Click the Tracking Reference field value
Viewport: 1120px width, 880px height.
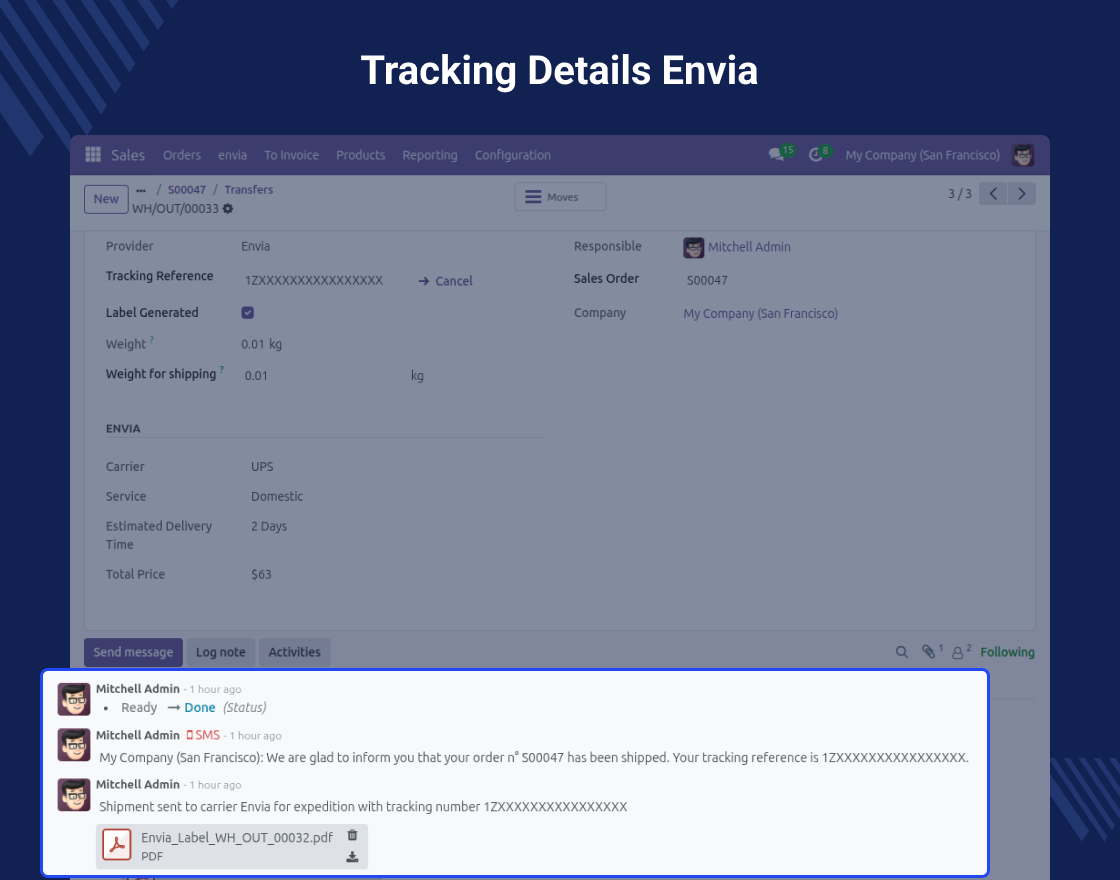point(314,281)
